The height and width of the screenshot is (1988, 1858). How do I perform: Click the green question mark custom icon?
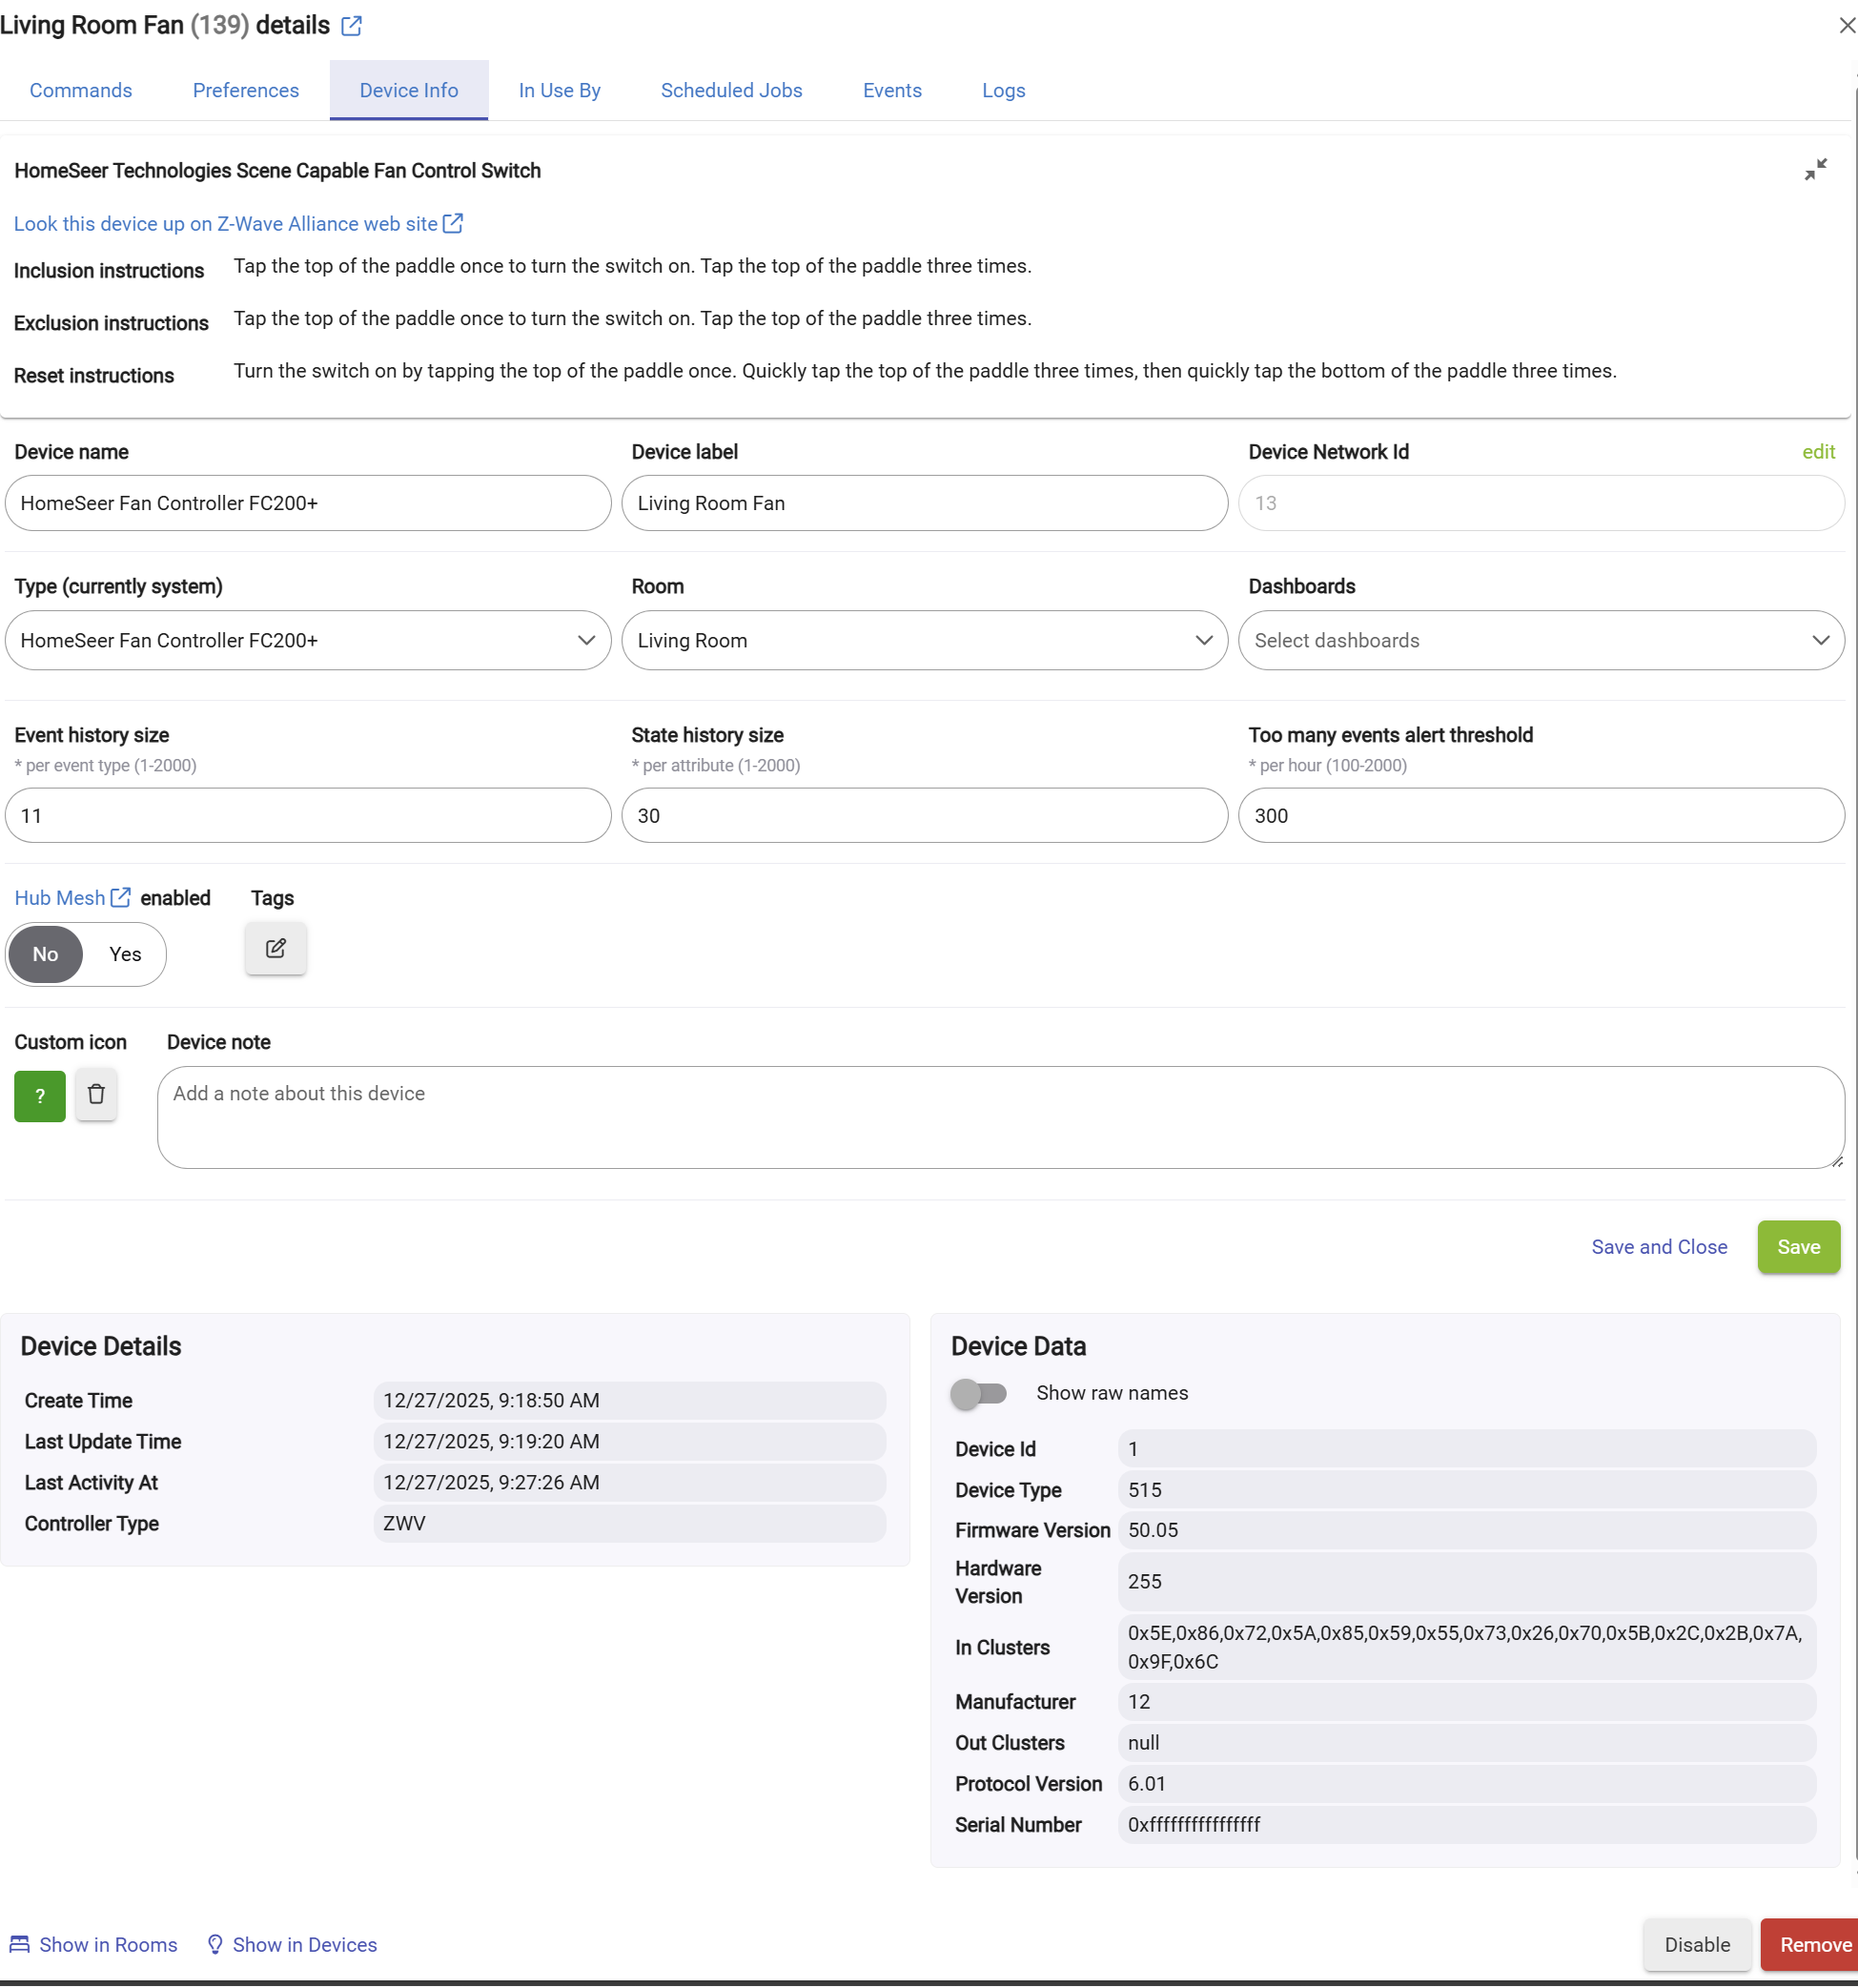pyautogui.click(x=40, y=1096)
